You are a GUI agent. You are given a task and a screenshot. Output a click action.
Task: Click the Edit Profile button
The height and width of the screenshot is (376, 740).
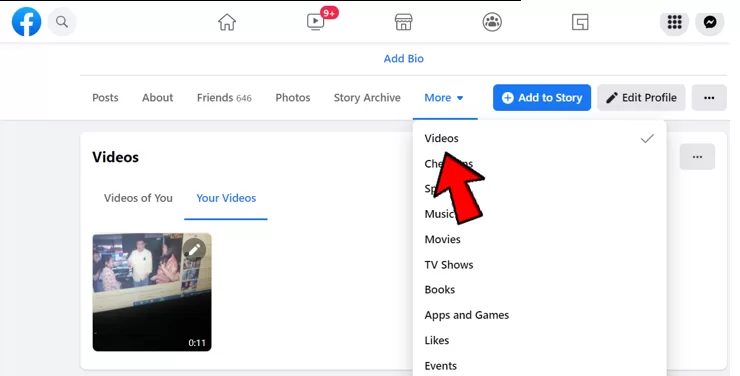click(x=641, y=98)
